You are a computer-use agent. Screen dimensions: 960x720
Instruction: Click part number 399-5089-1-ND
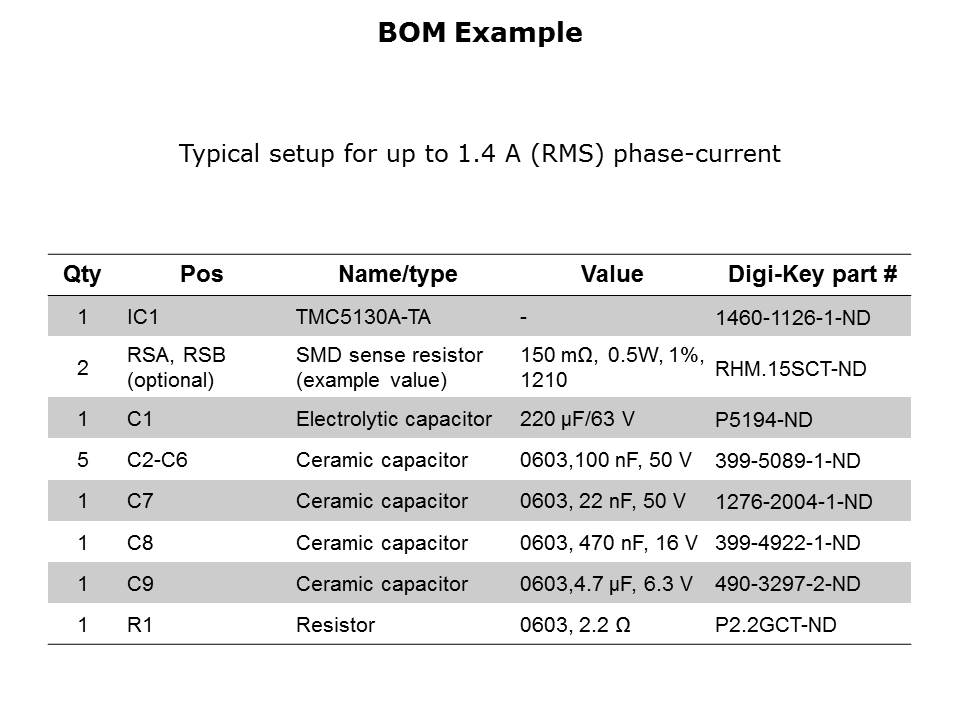coord(787,461)
